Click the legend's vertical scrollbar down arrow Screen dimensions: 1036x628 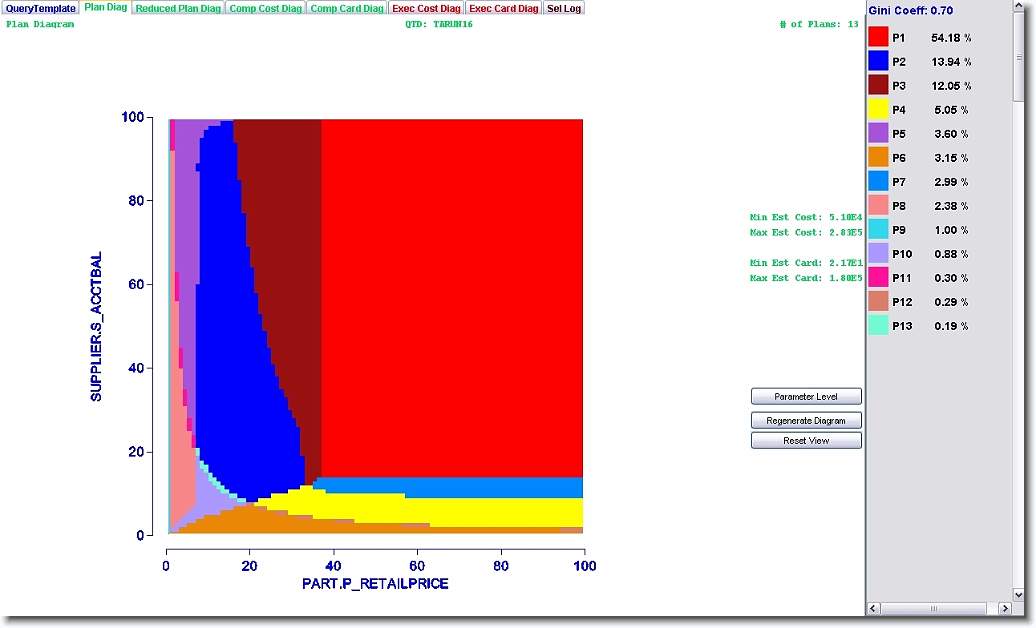[x=1019, y=594]
